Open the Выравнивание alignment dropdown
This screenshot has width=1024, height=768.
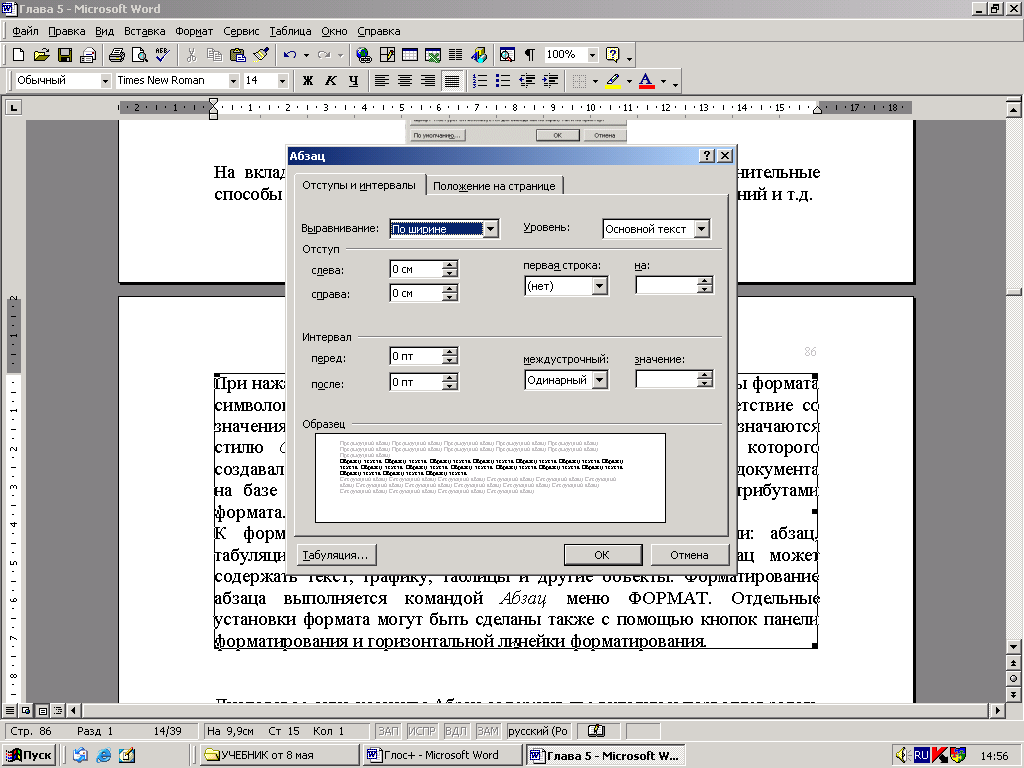coord(491,229)
